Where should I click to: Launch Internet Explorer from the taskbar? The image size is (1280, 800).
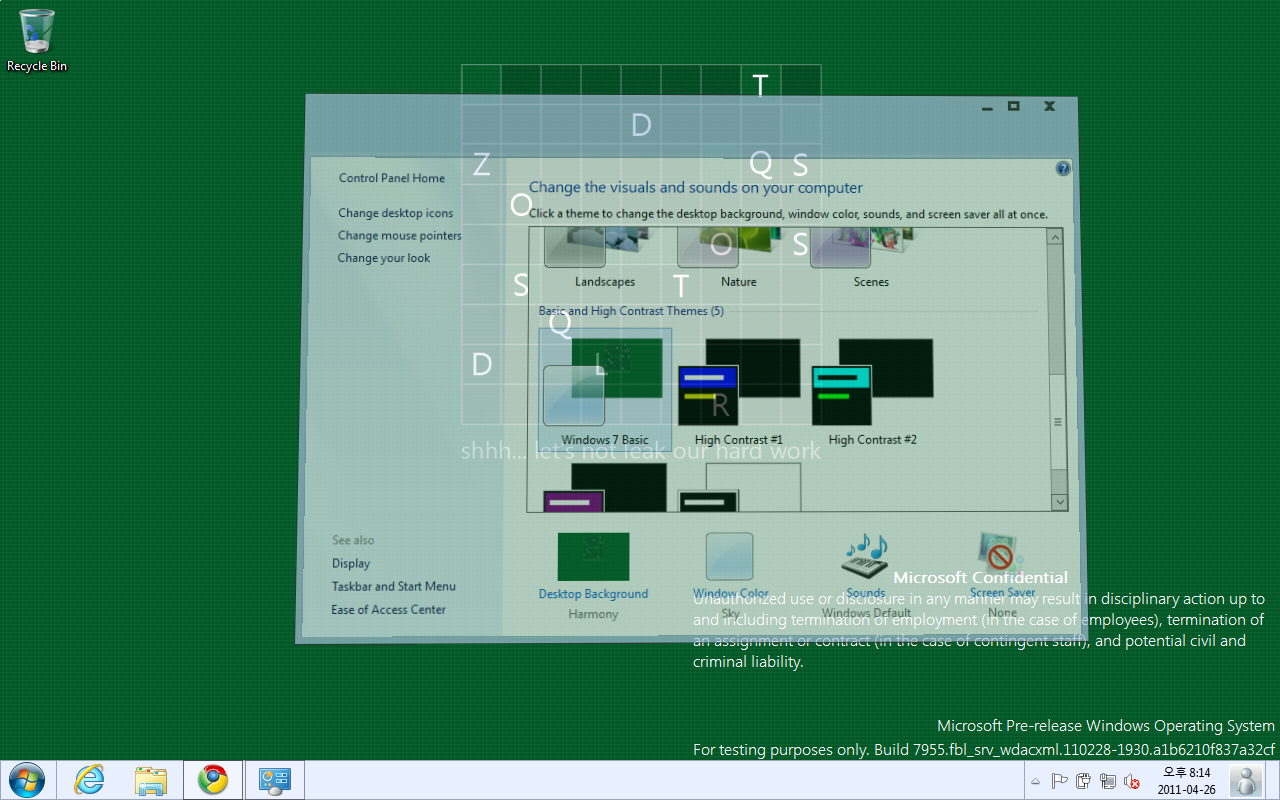[90, 780]
